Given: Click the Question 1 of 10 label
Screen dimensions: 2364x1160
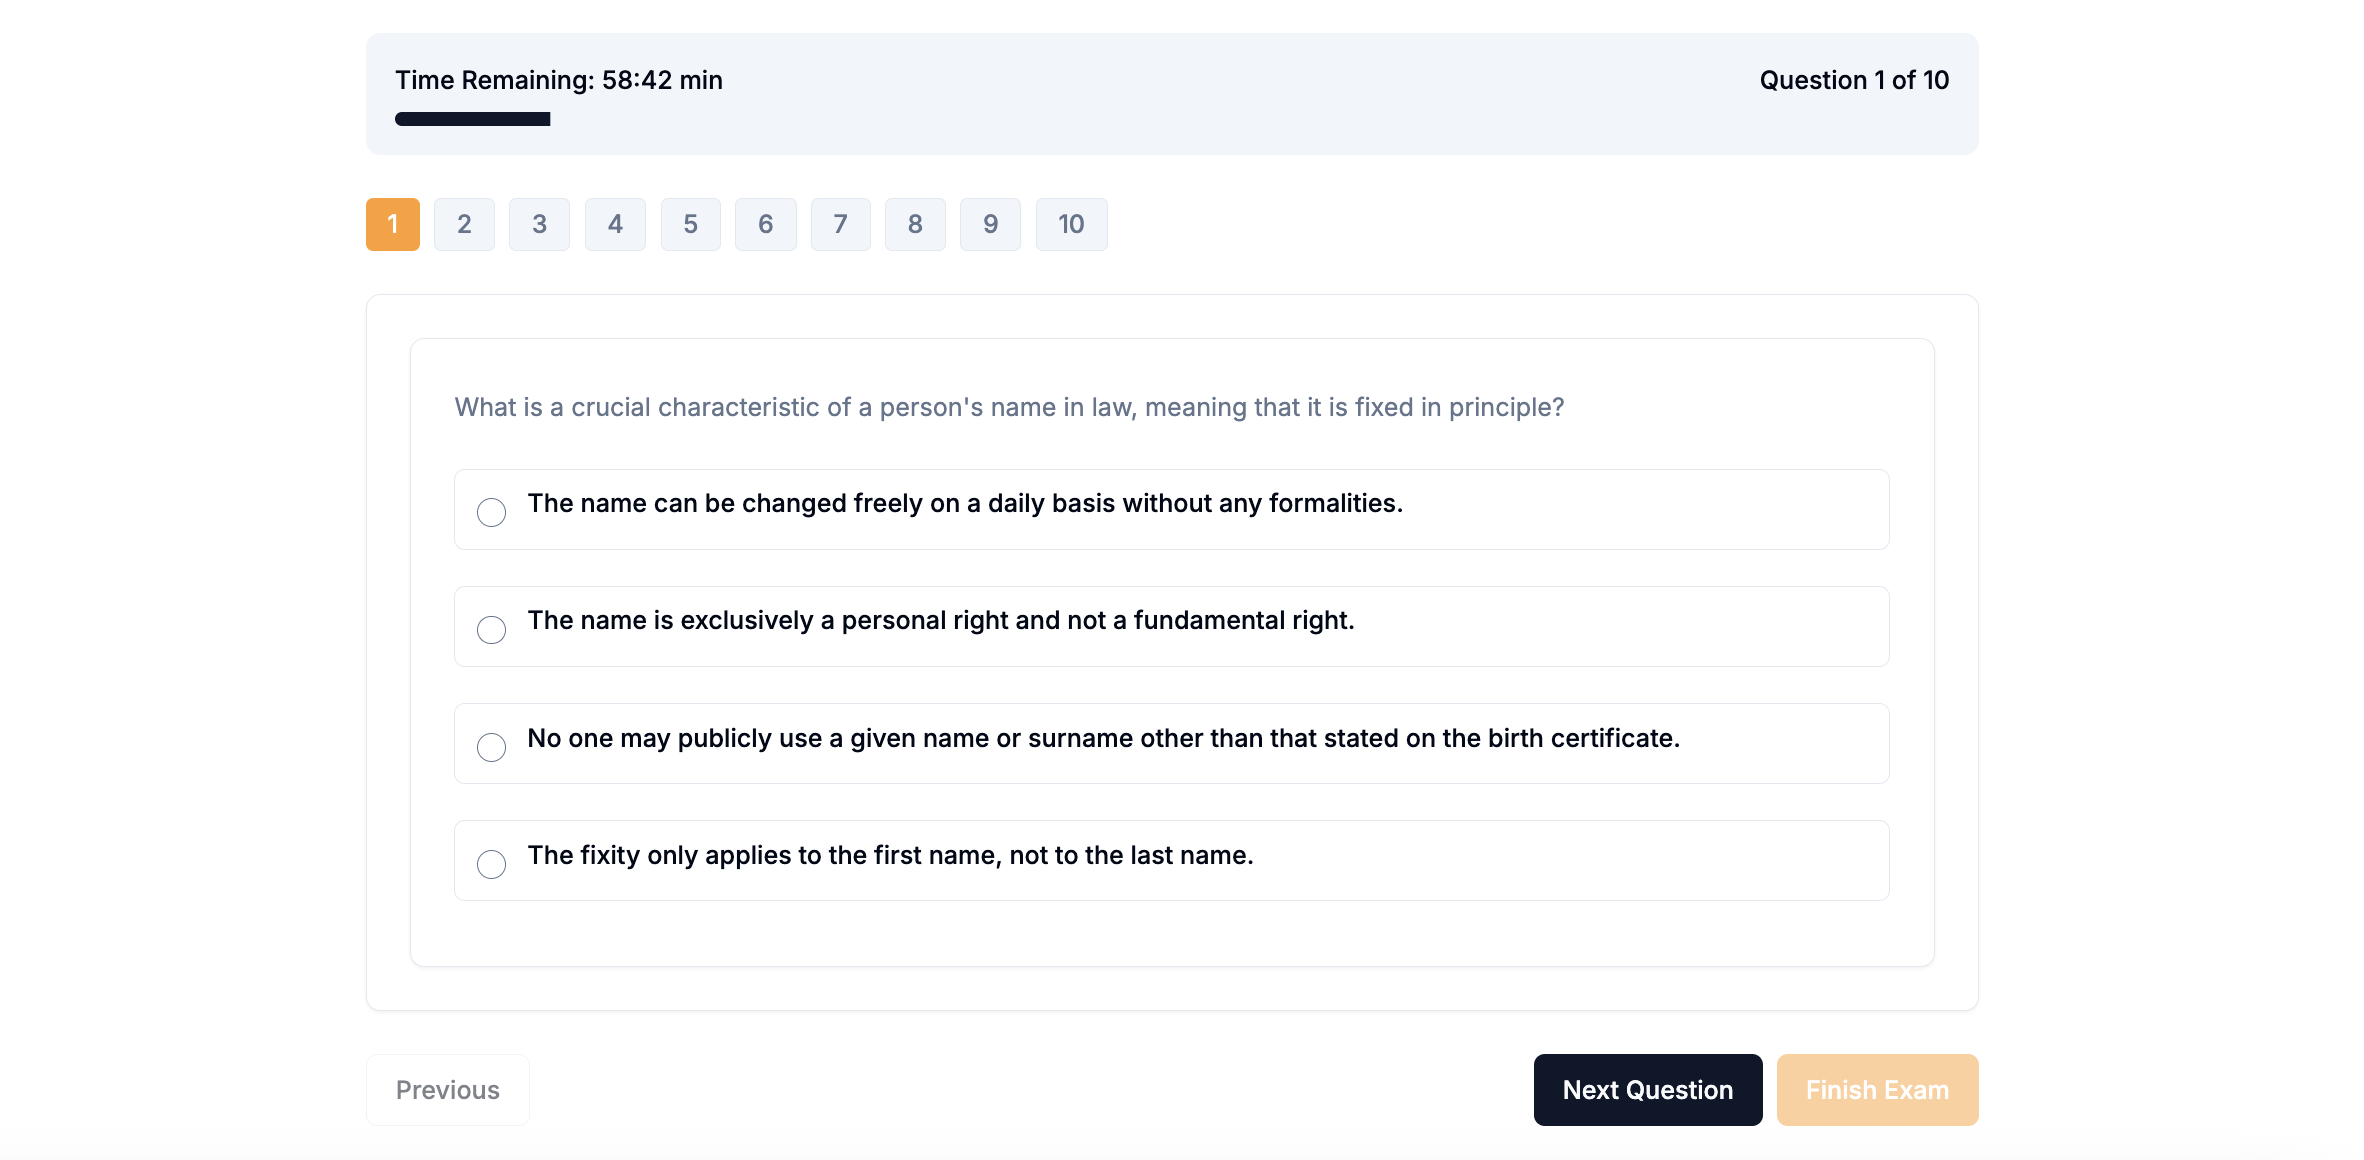Looking at the screenshot, I should click(x=1854, y=80).
